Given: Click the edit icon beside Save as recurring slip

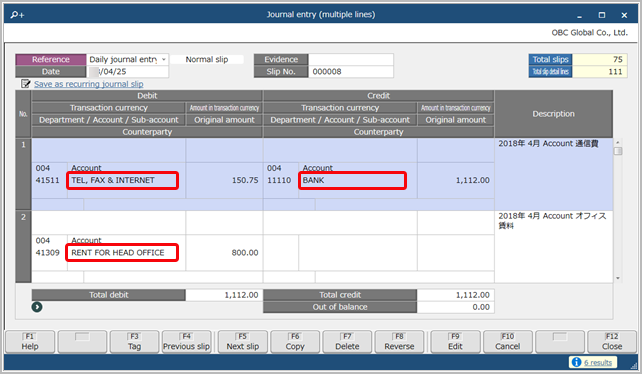Looking at the screenshot, I should [25, 84].
